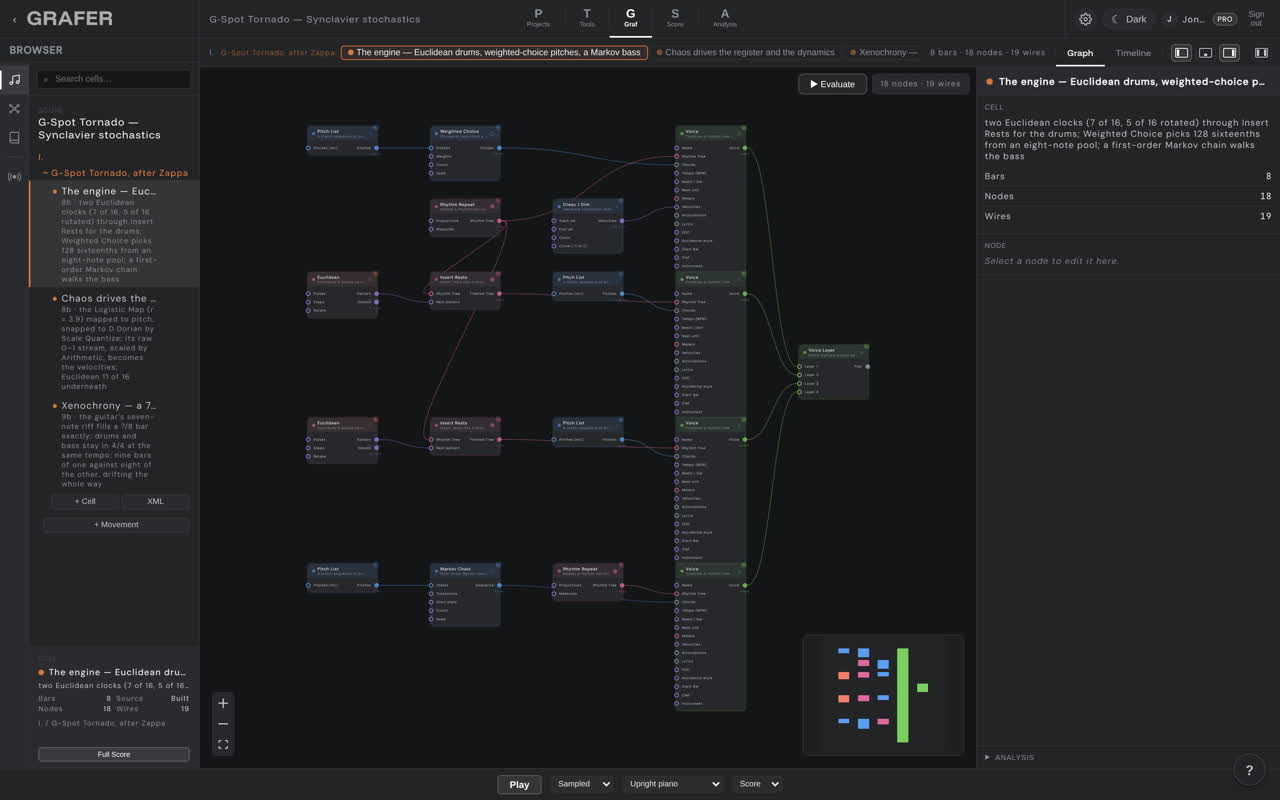Toggle the Dark theme switch
1280x800 pixels.
click(1129, 19)
